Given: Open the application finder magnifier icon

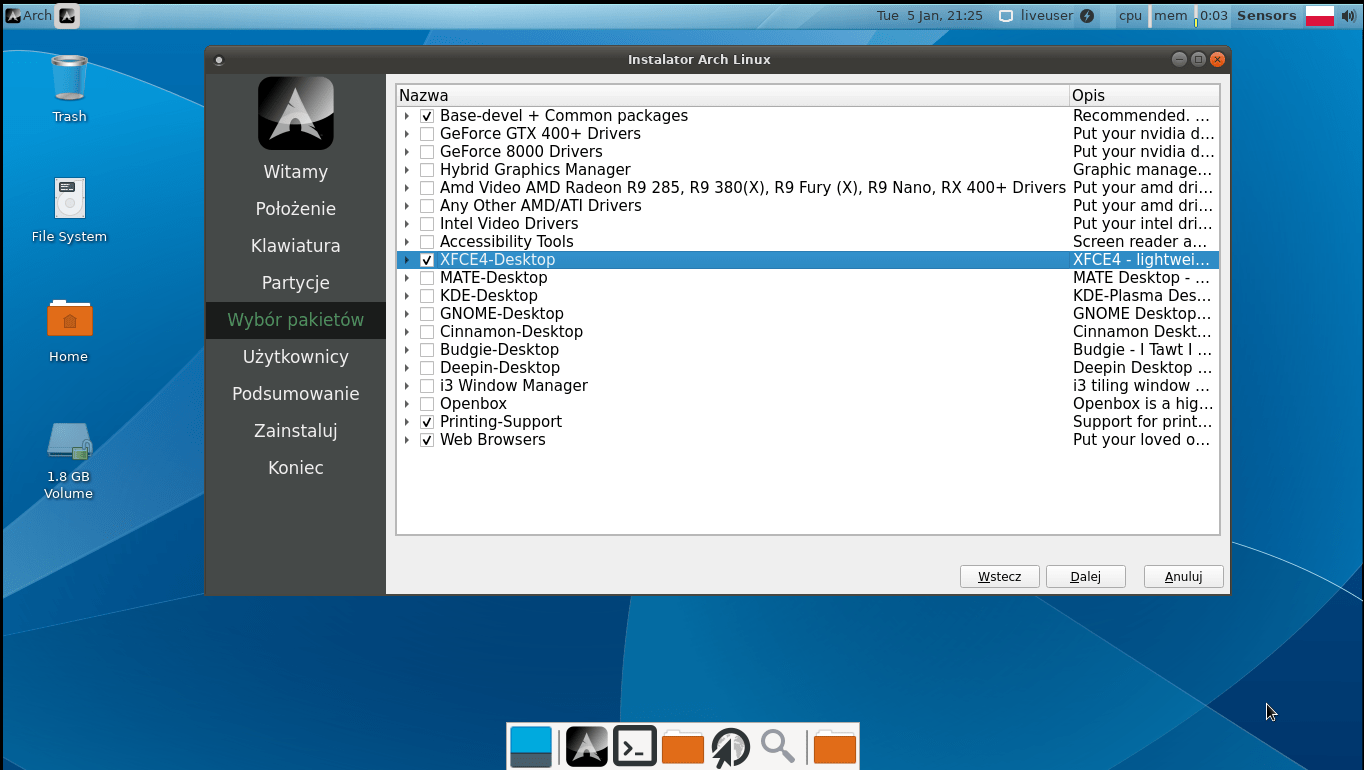Looking at the screenshot, I should (778, 746).
